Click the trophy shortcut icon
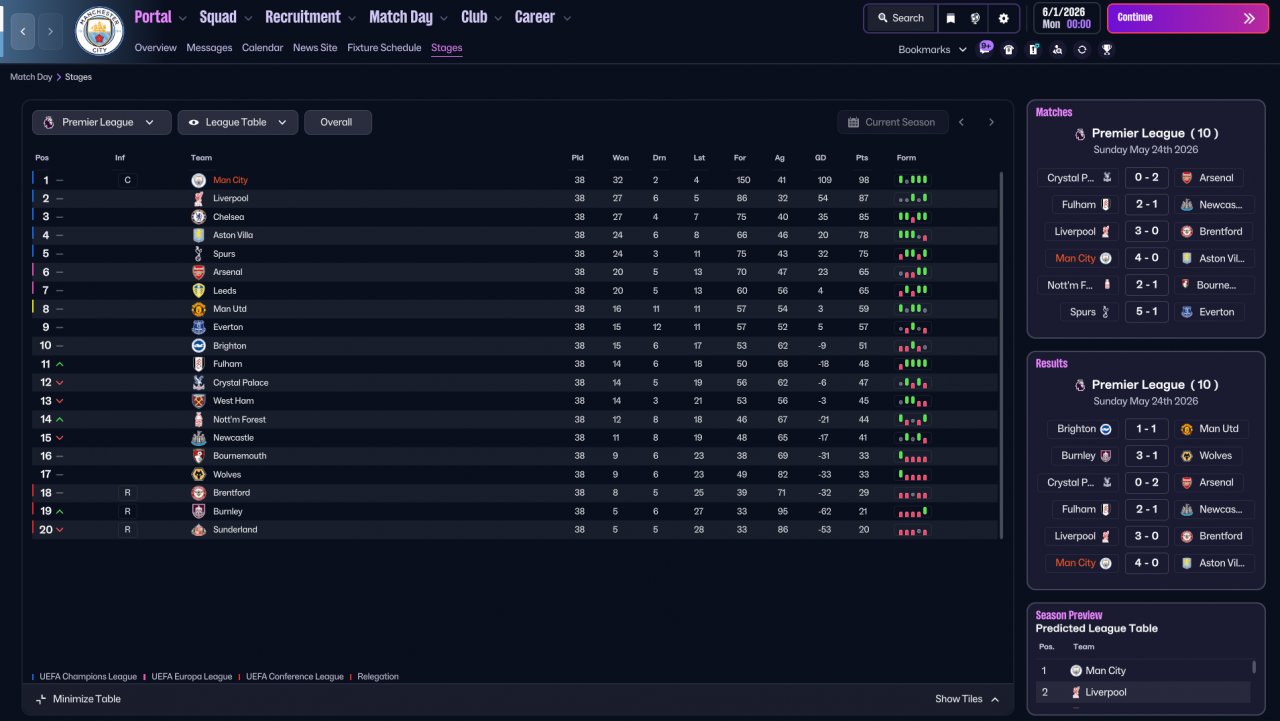Screen dimensions: 1280x721 coord(1107,49)
